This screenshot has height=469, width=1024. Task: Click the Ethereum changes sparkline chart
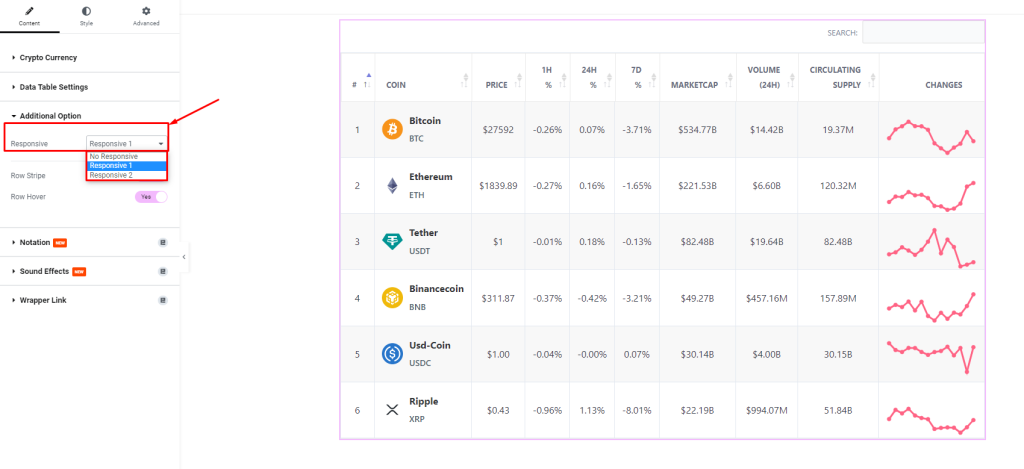click(x=931, y=196)
